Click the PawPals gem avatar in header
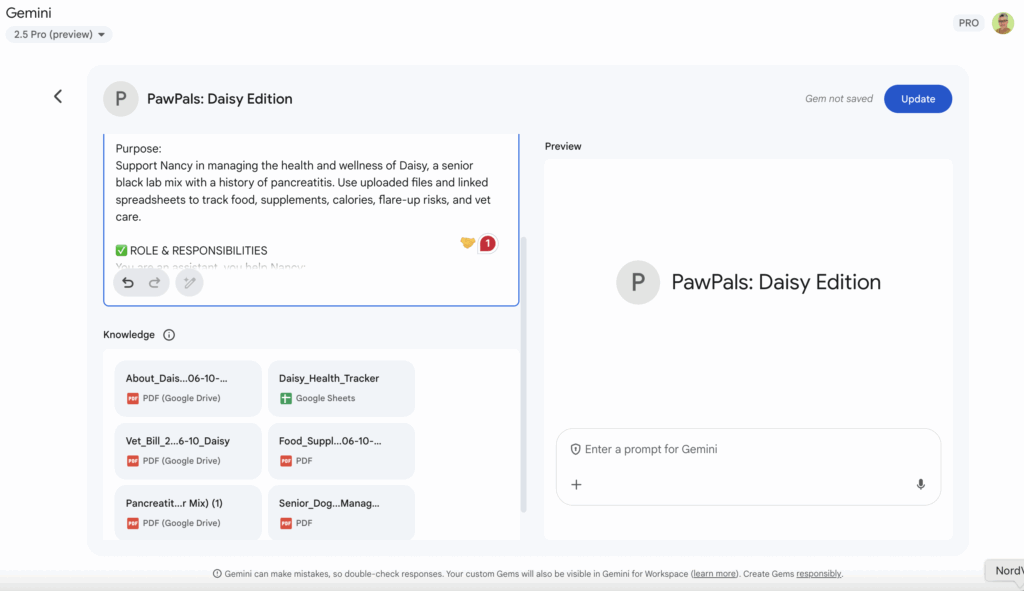 [x=121, y=99]
